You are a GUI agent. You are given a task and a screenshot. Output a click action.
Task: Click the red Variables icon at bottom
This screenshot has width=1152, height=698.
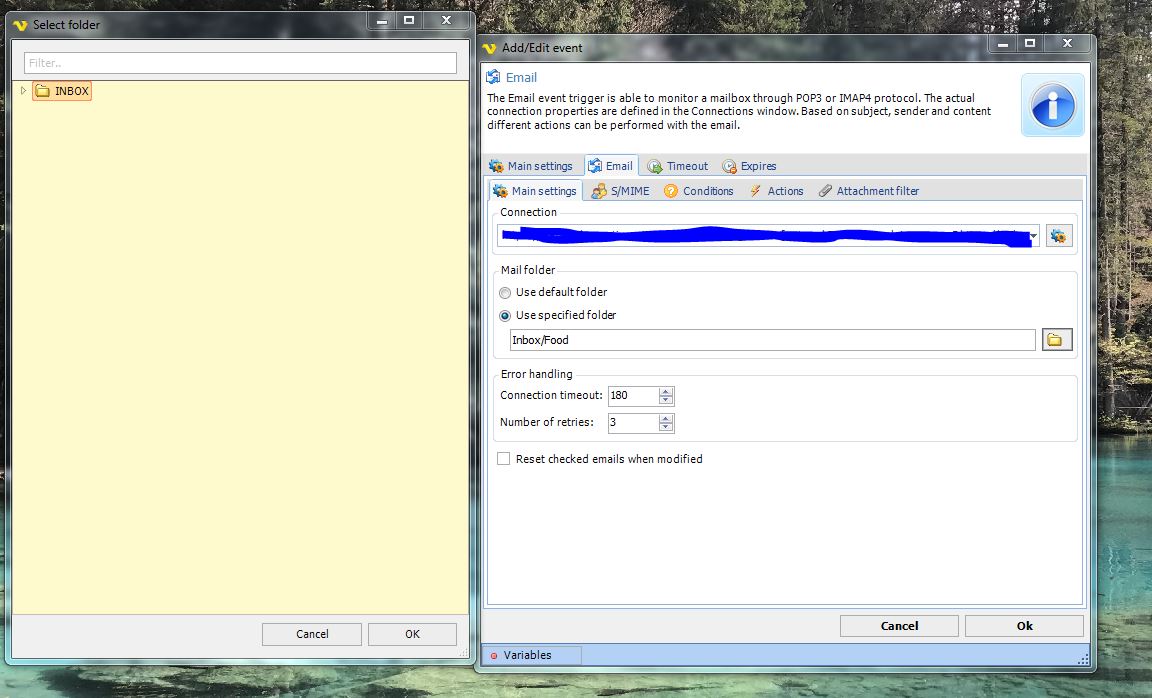point(494,656)
